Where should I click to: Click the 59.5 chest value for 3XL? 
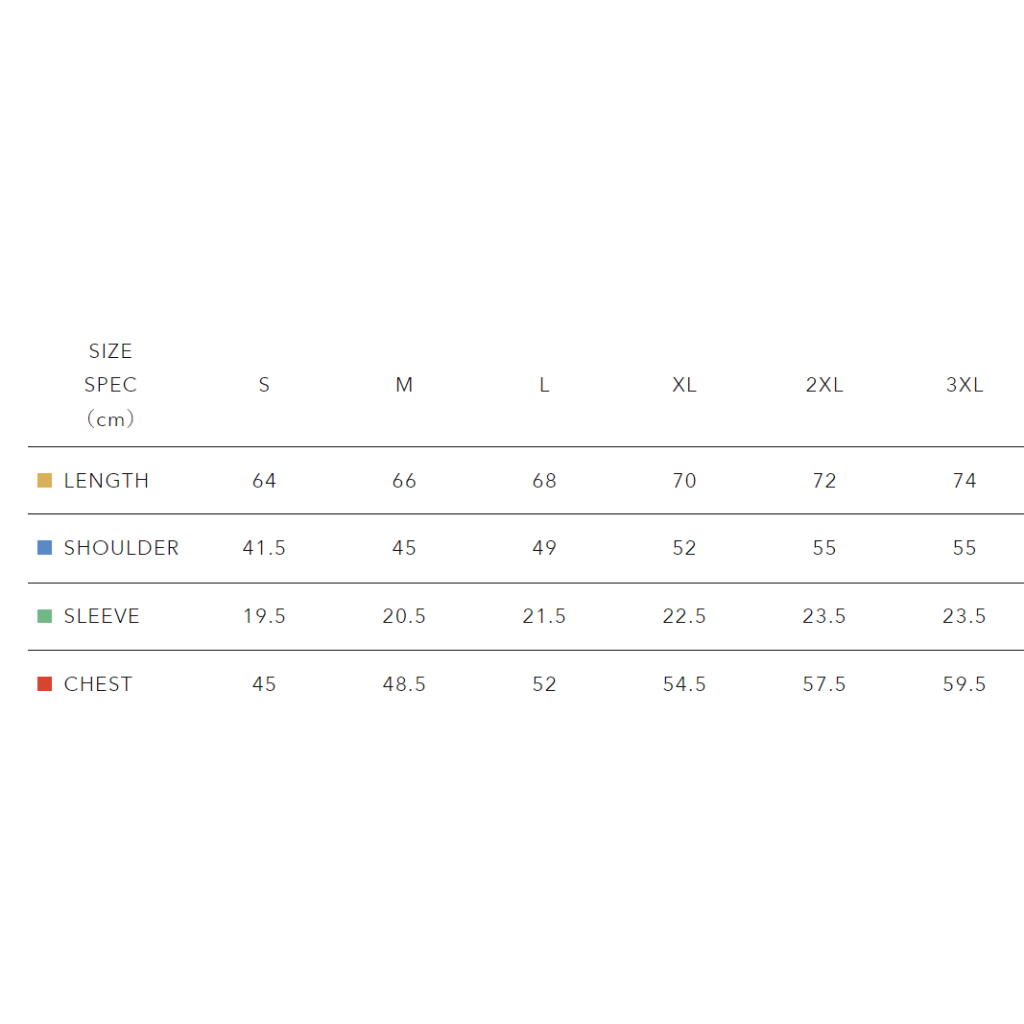964,684
